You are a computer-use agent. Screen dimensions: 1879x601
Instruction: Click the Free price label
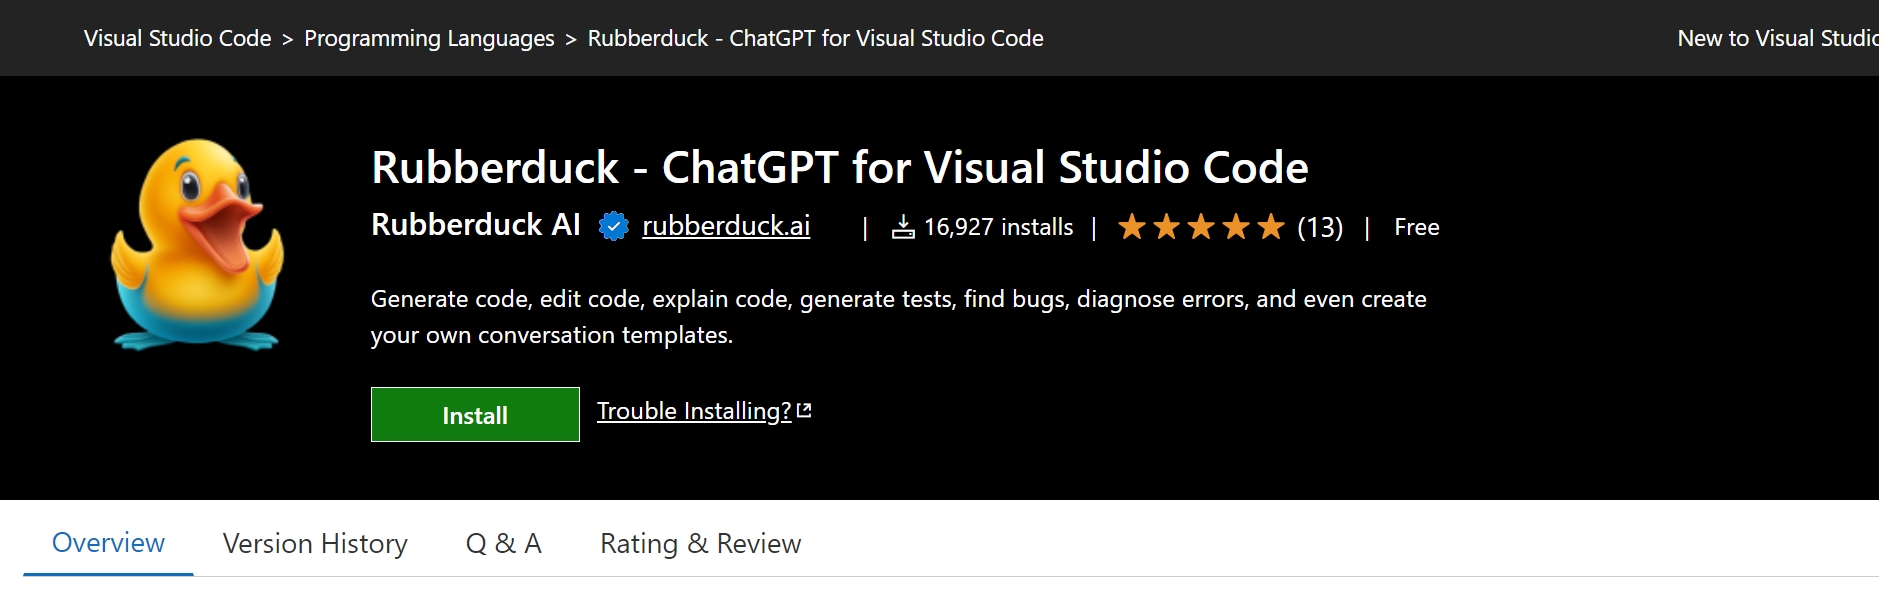pos(1416,227)
